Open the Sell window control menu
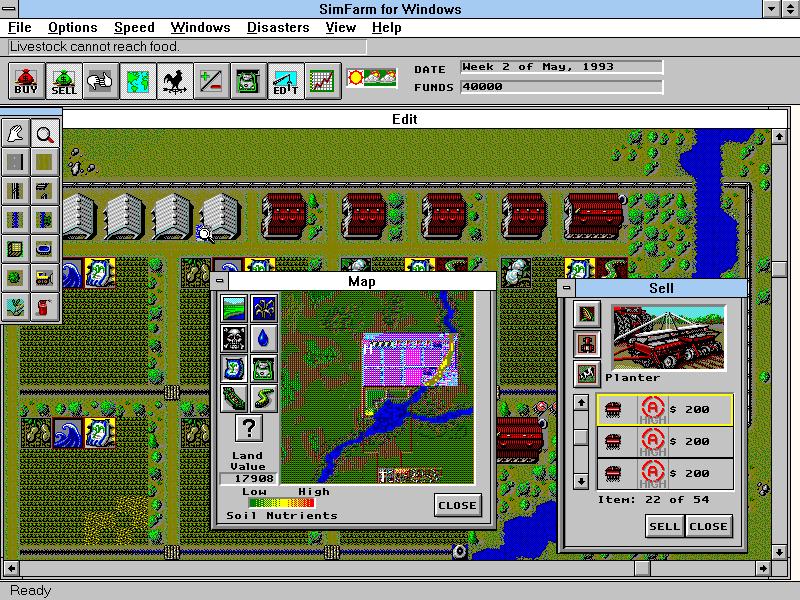 [x=566, y=288]
